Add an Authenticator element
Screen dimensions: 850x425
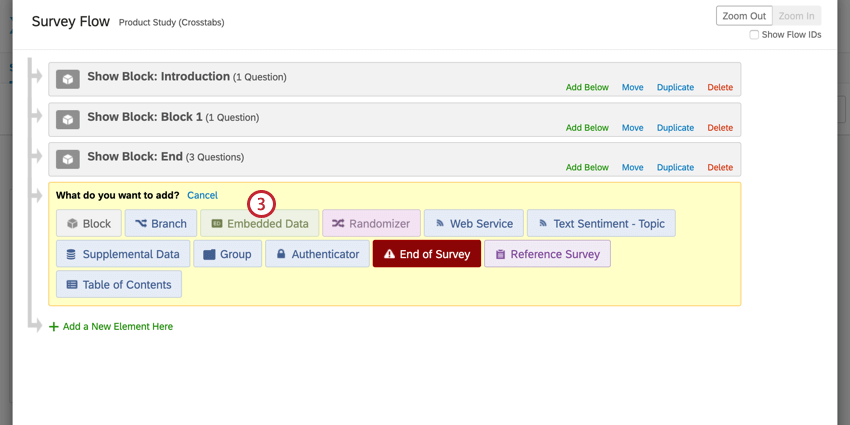(316, 254)
